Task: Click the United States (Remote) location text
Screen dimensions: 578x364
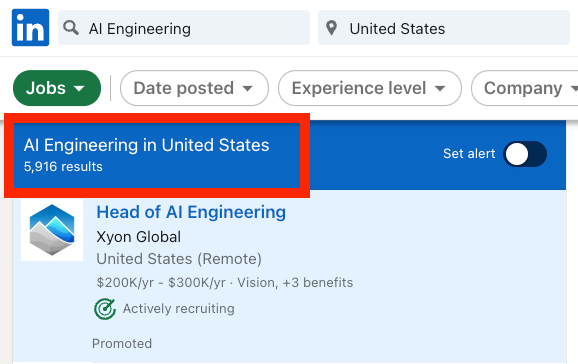Action: 179,259
